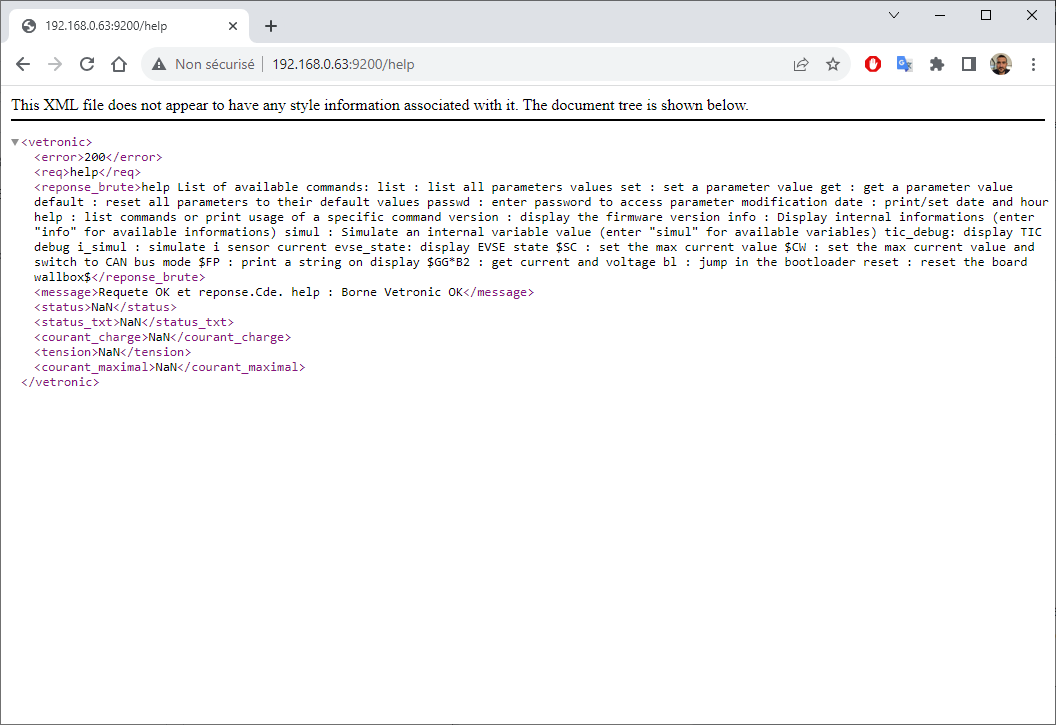Open a new browser tab
Viewport: 1056px width, 725px height.
pos(271,26)
